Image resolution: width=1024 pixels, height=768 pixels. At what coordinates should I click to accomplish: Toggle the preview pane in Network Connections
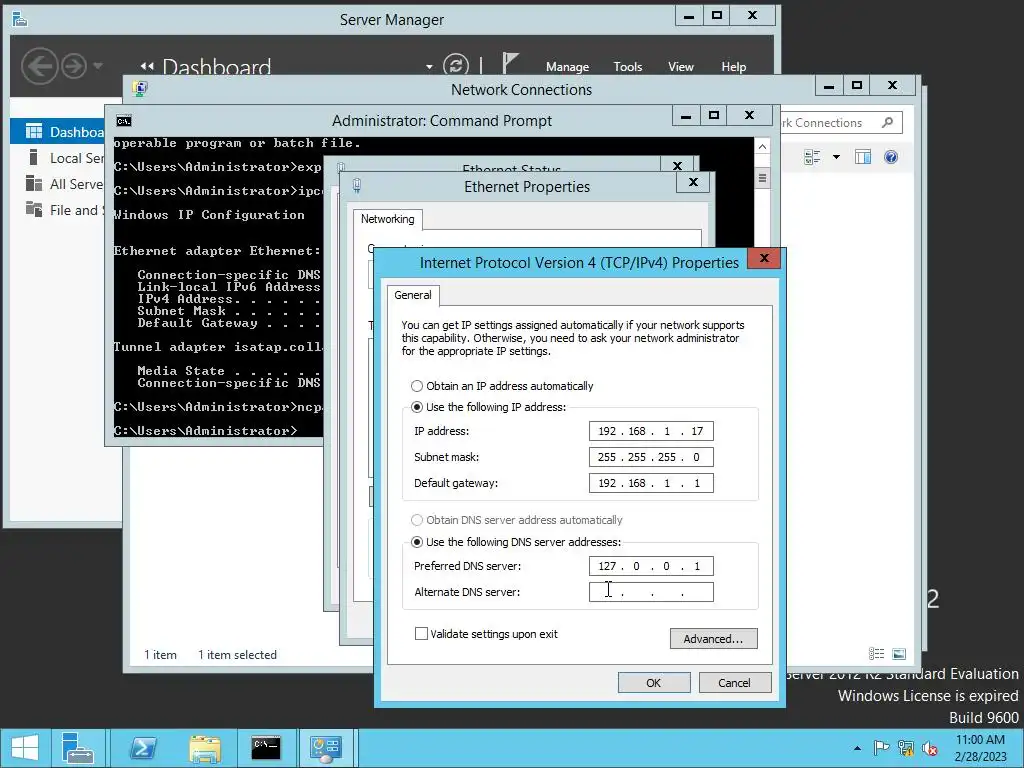tap(863, 157)
